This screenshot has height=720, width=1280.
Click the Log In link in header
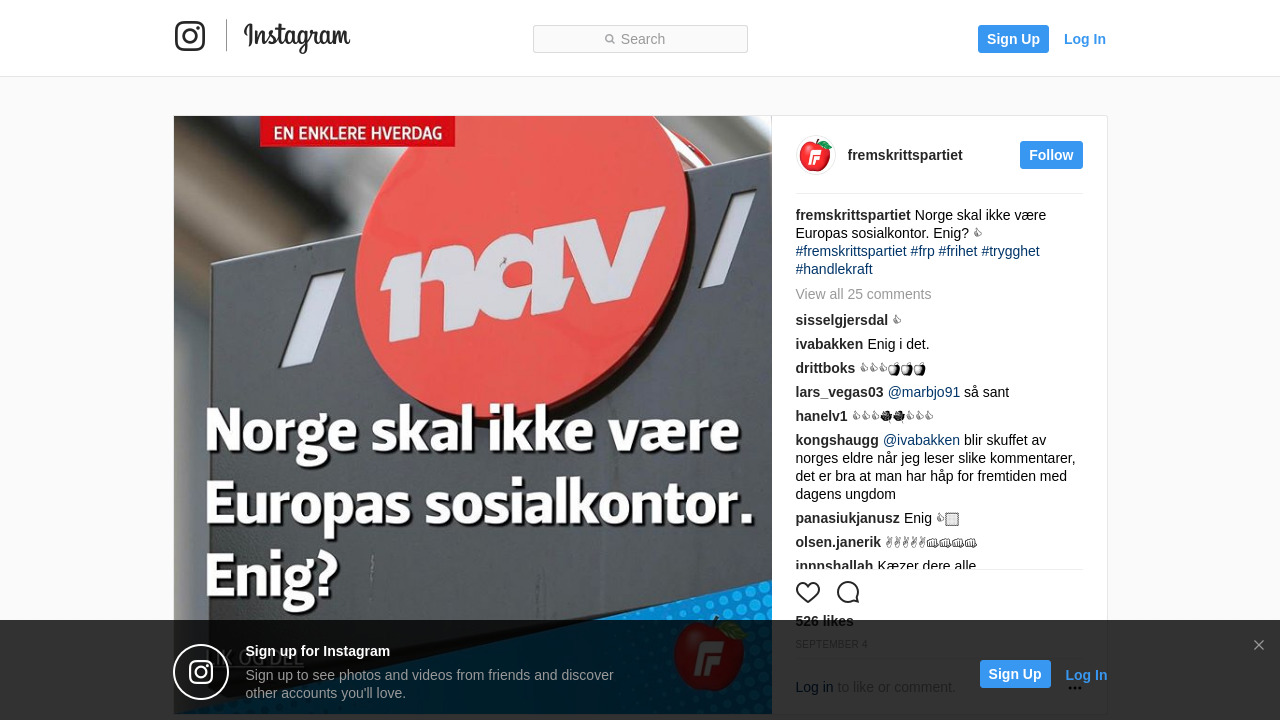(1085, 39)
